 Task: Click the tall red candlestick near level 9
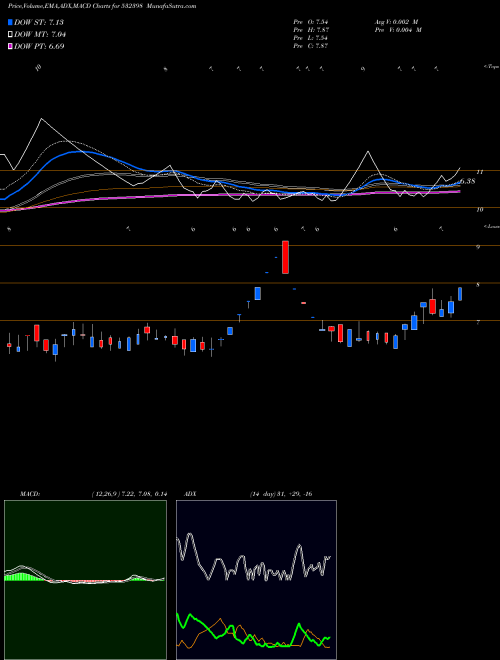click(285, 257)
